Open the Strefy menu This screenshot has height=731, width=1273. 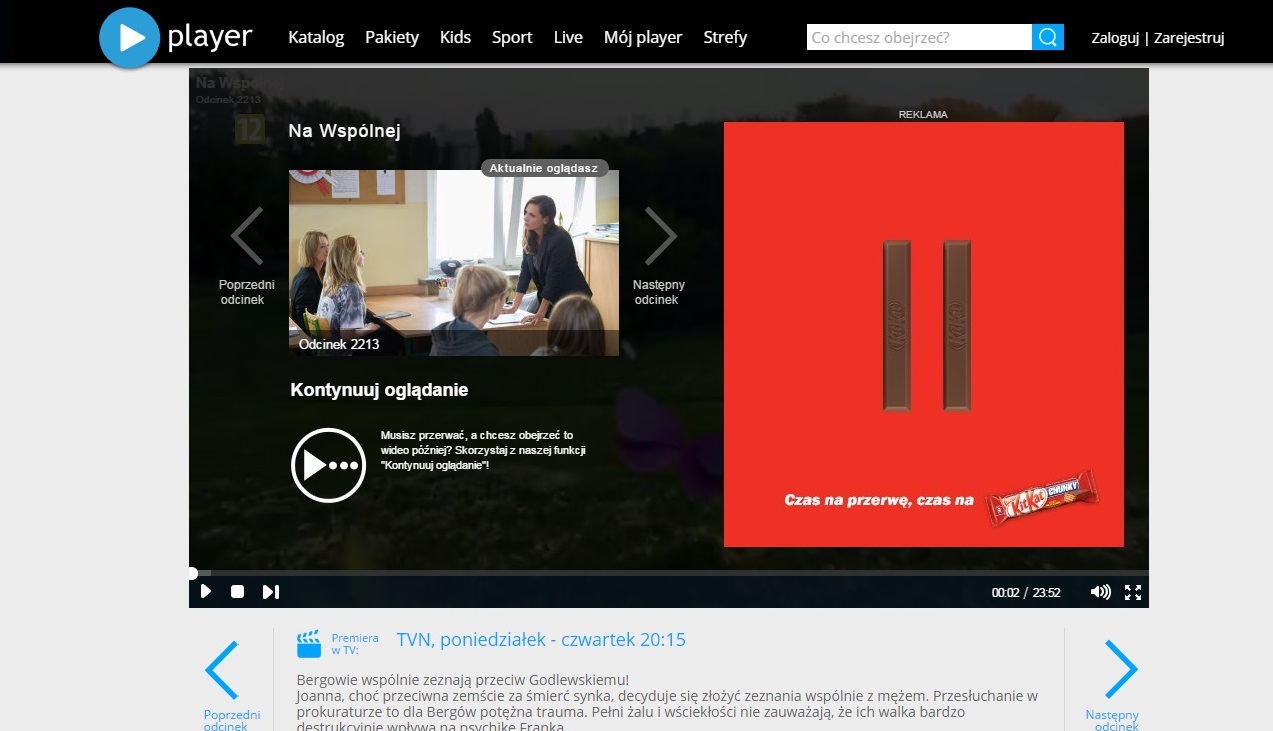[725, 38]
